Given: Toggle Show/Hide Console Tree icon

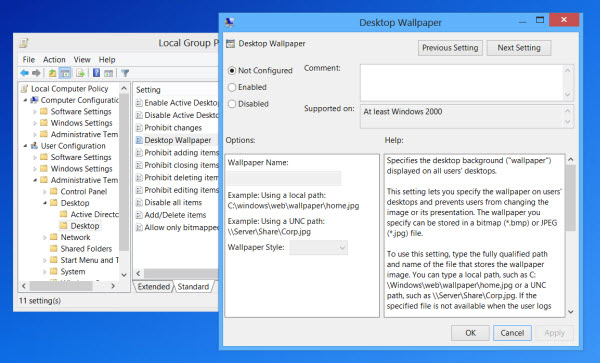Looking at the screenshot, I should pos(65,73).
